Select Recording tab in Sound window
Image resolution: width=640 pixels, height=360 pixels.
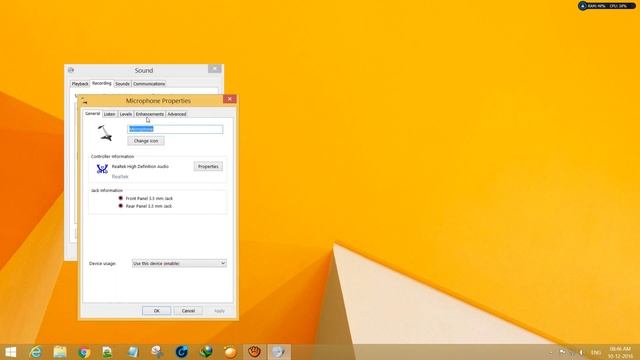(102, 83)
